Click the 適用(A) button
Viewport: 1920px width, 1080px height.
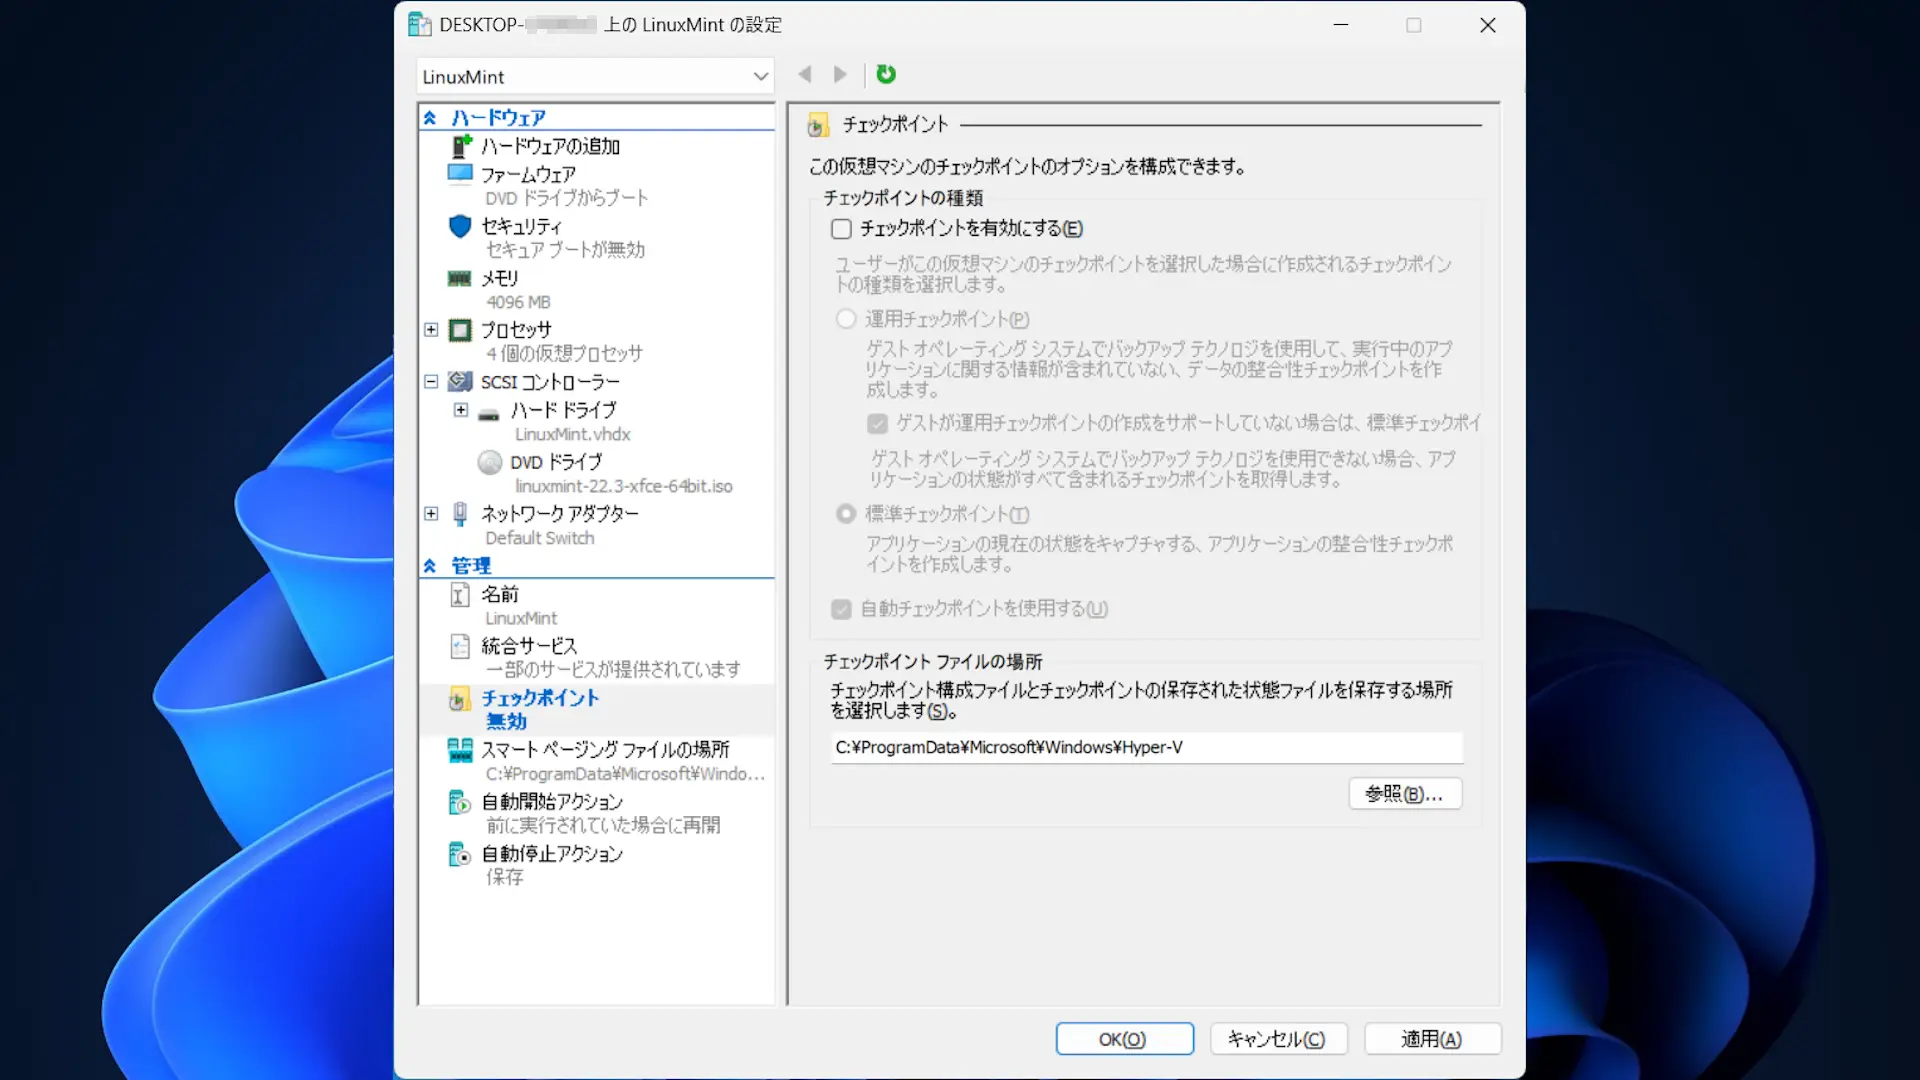pos(1433,1039)
